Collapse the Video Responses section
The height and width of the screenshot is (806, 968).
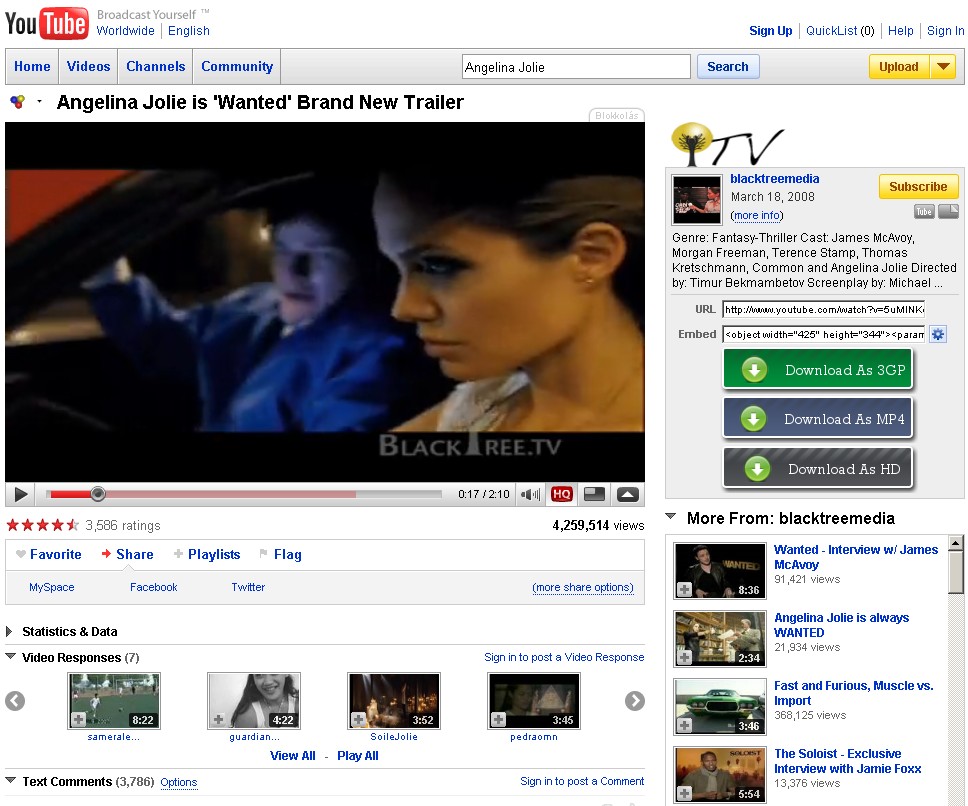(10, 658)
